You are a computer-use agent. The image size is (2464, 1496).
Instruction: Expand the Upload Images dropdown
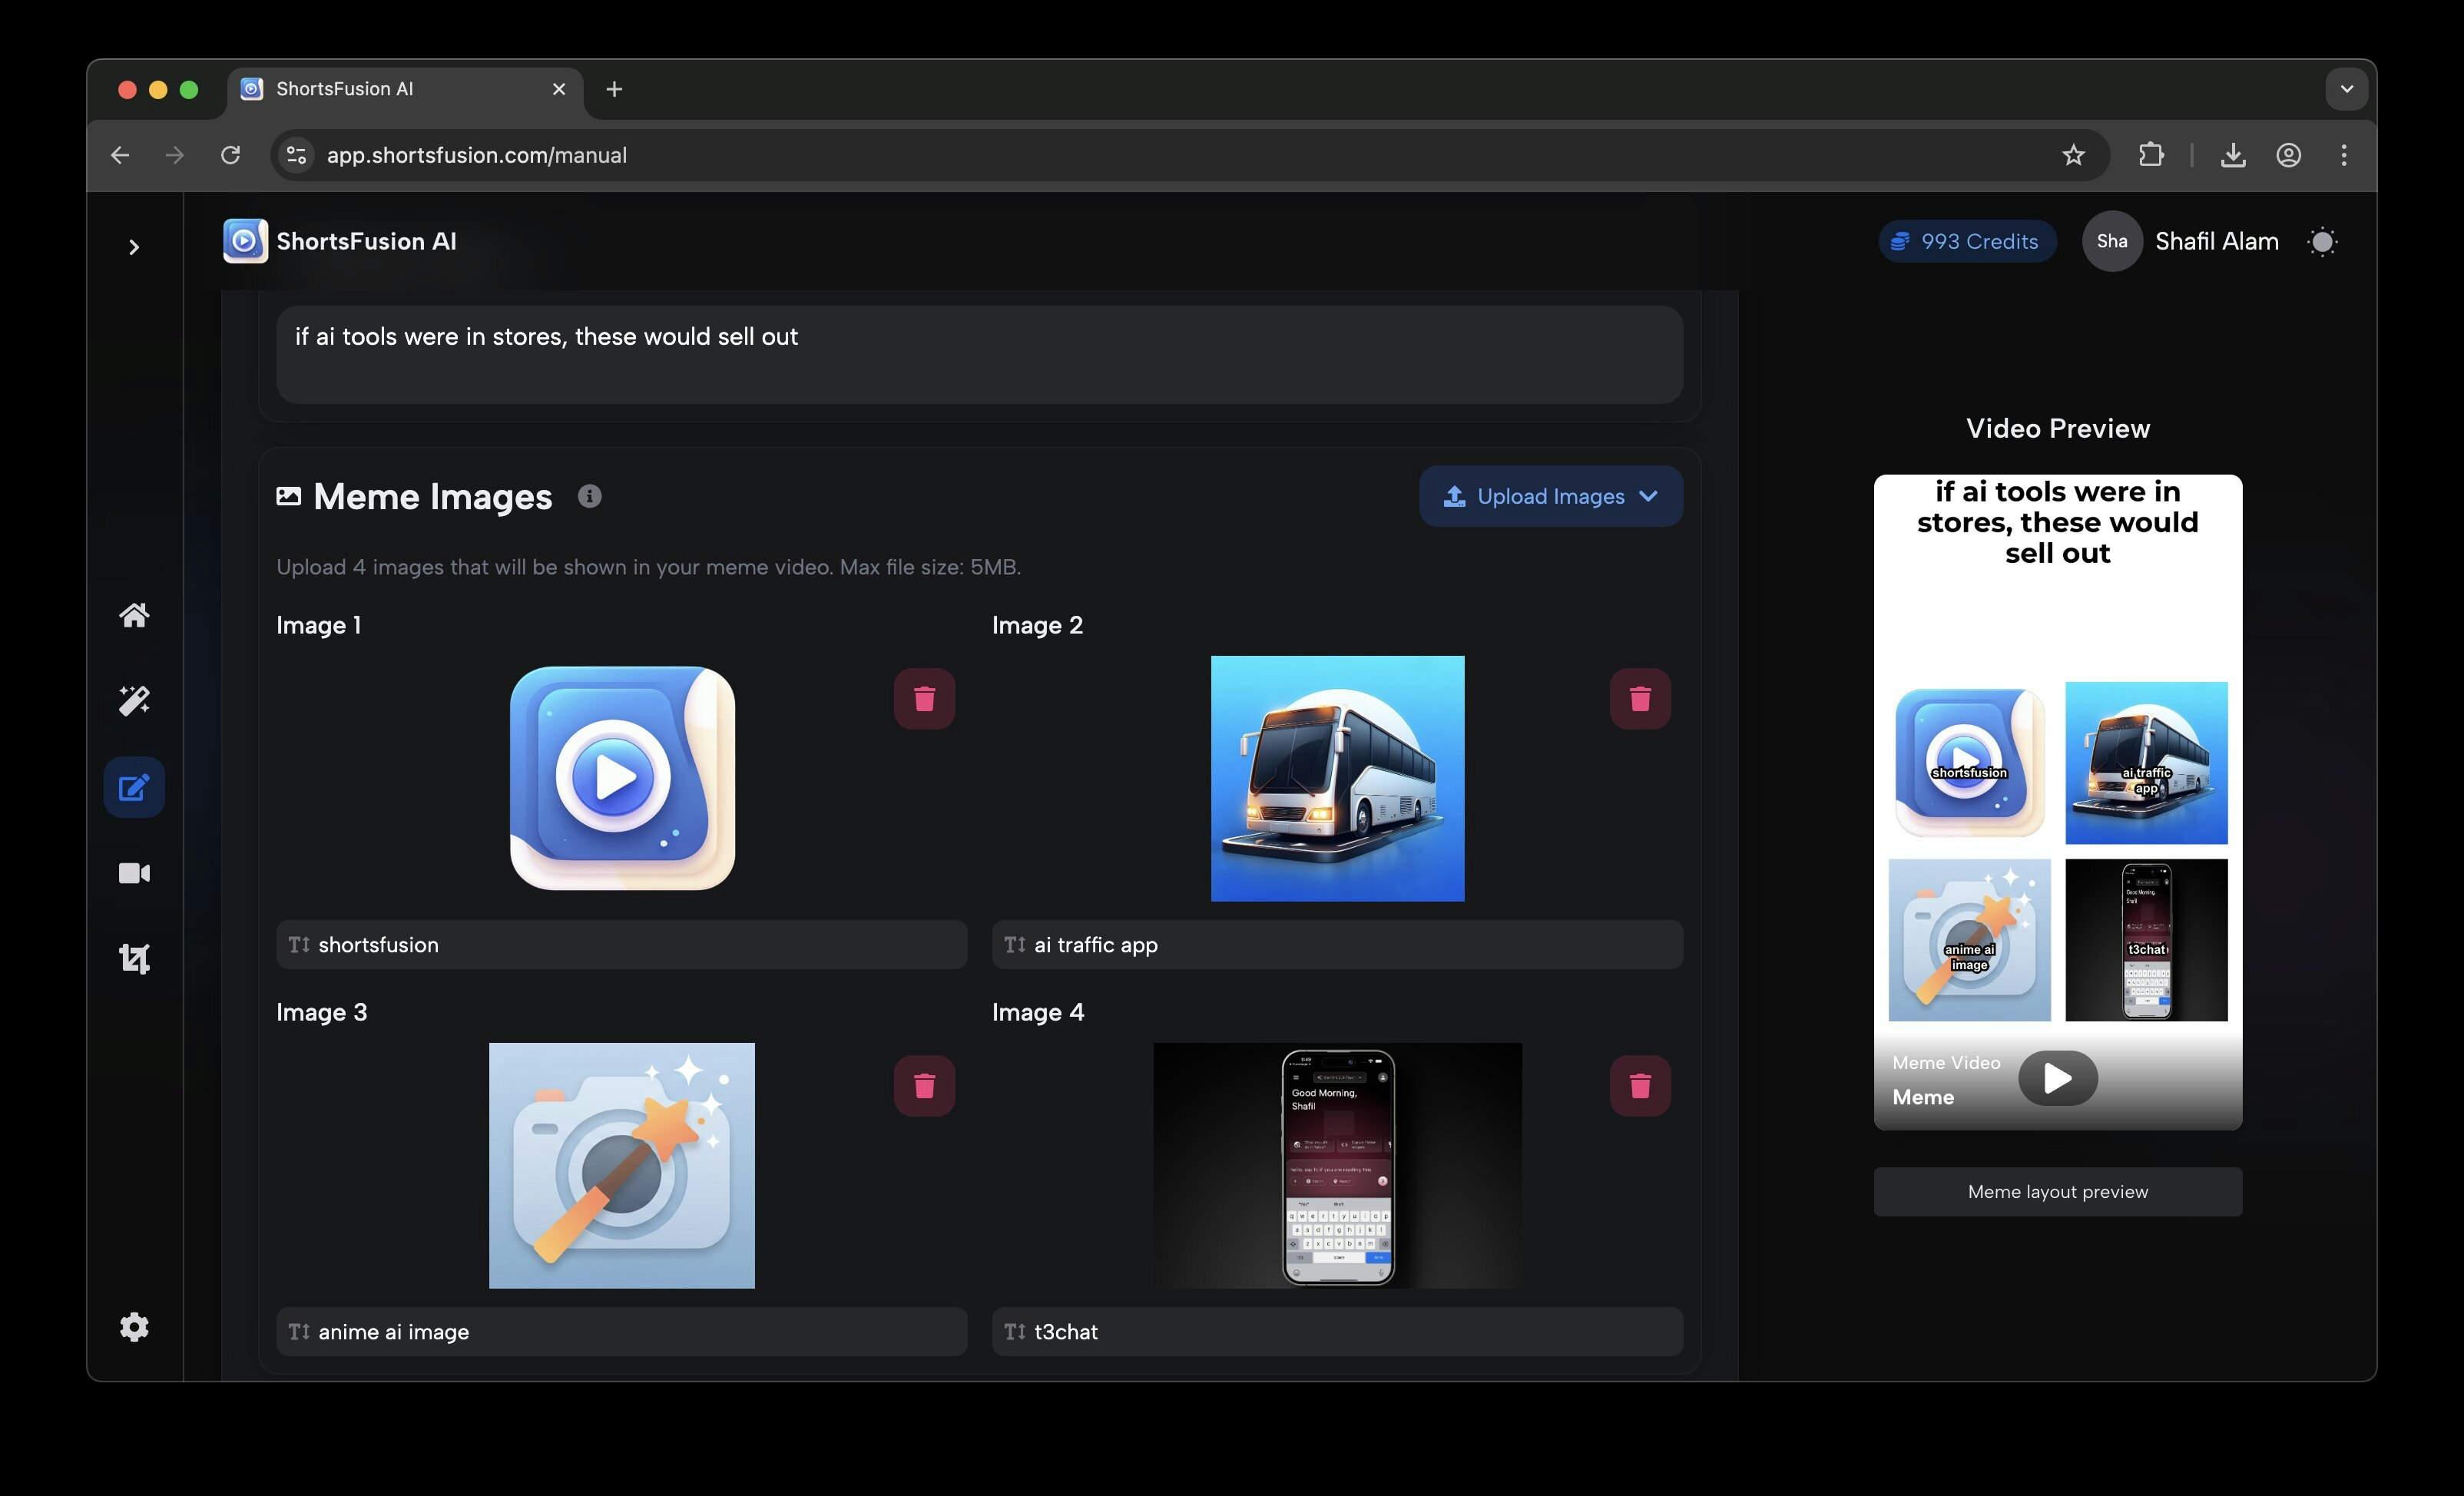tap(1550, 496)
